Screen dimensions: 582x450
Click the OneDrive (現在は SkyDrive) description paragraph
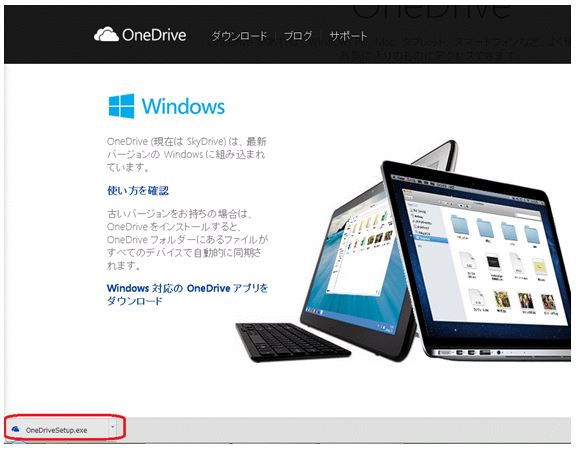pyautogui.click(x=187, y=154)
